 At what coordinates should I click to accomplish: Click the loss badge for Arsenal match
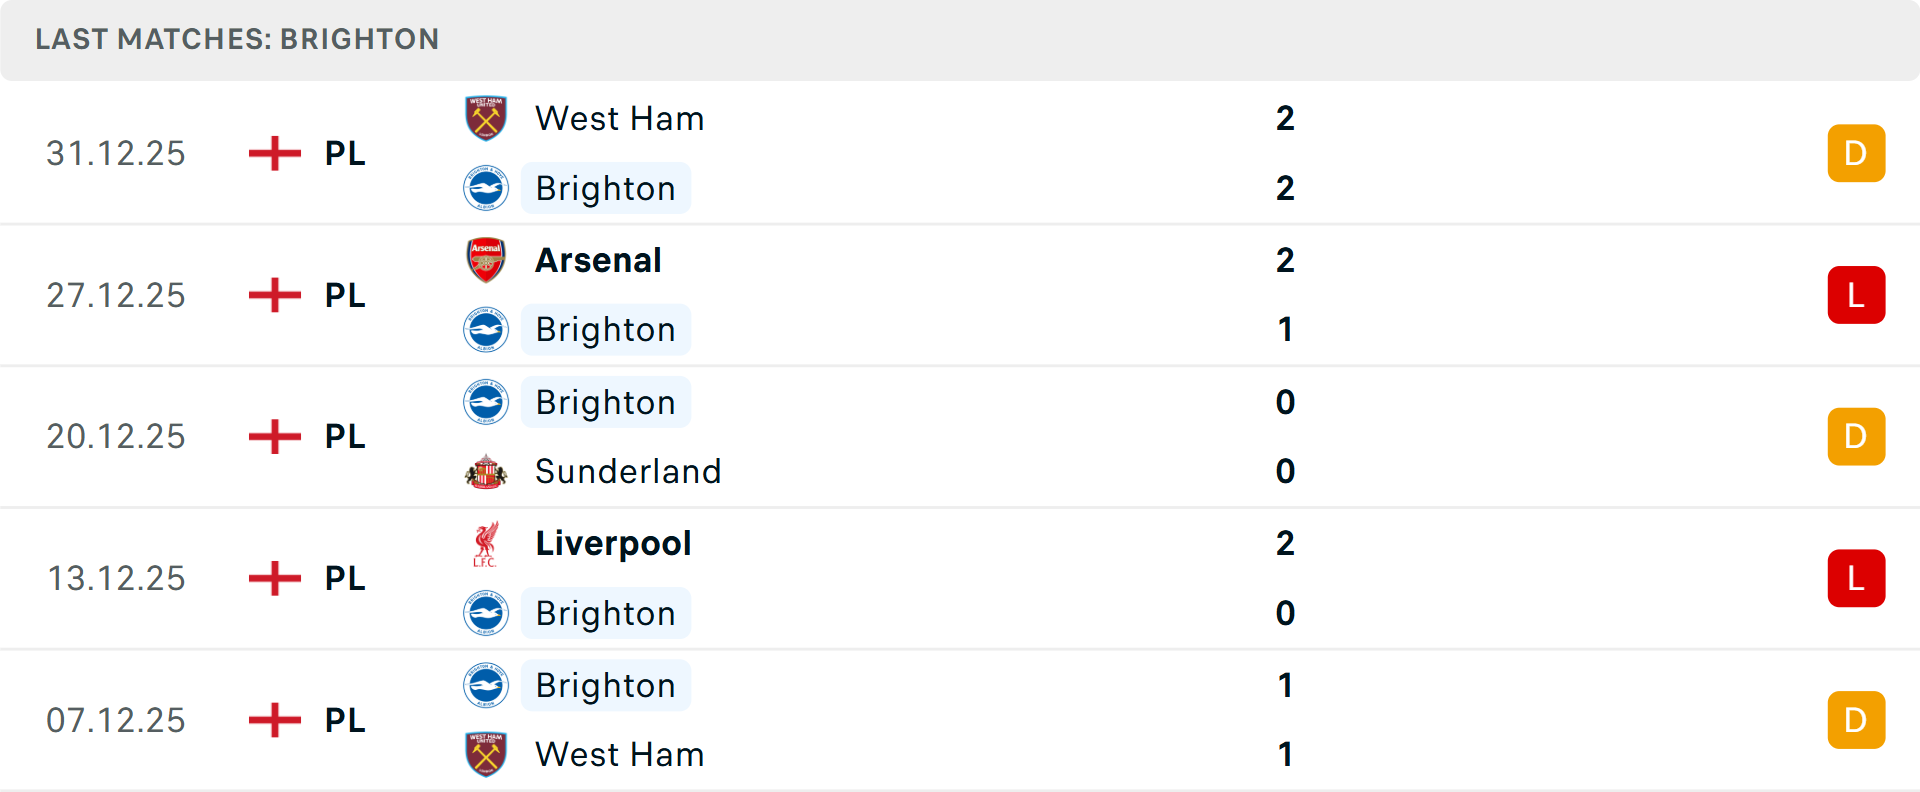[1856, 295]
